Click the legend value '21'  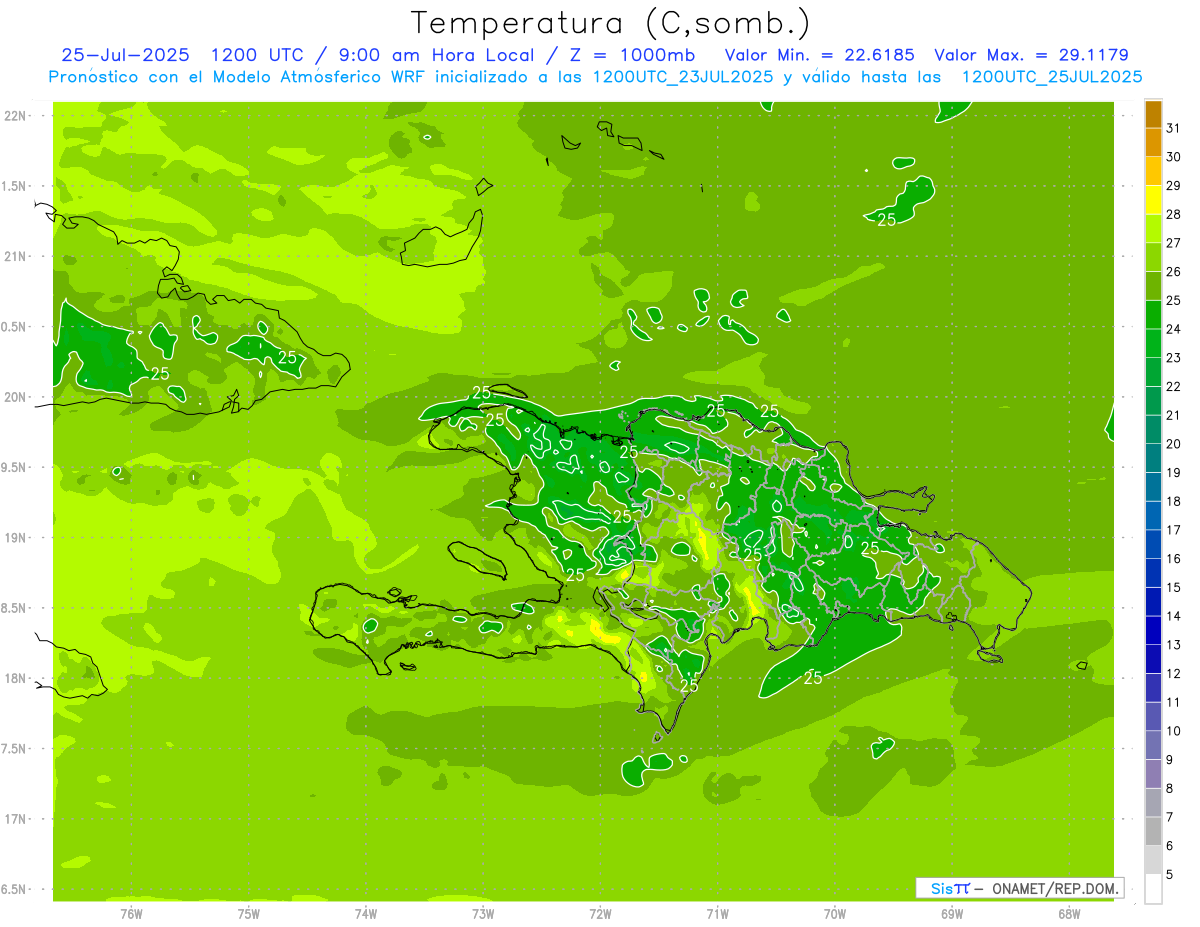click(1174, 415)
